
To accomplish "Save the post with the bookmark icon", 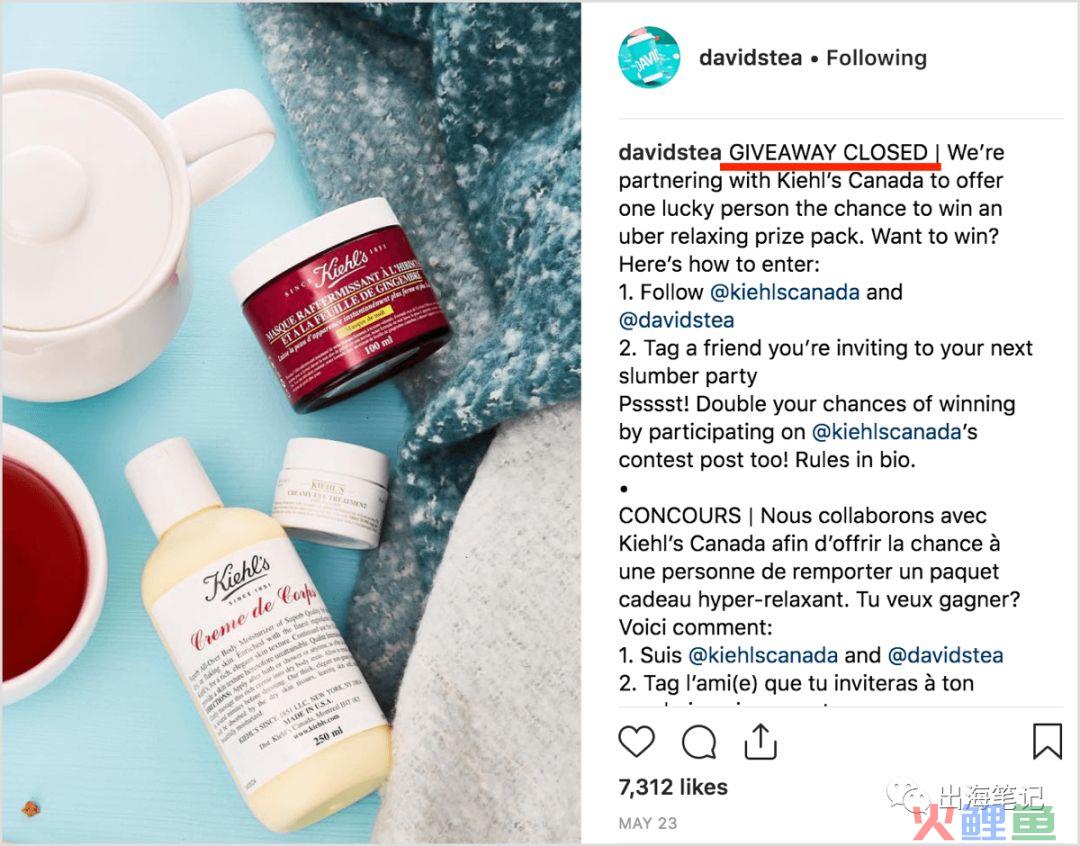I will pos(1047,741).
